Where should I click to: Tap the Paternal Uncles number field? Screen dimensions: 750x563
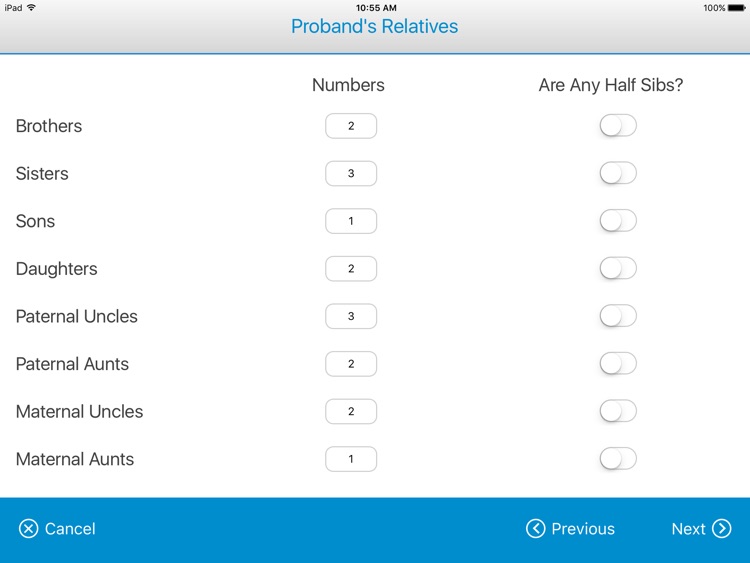(x=351, y=316)
